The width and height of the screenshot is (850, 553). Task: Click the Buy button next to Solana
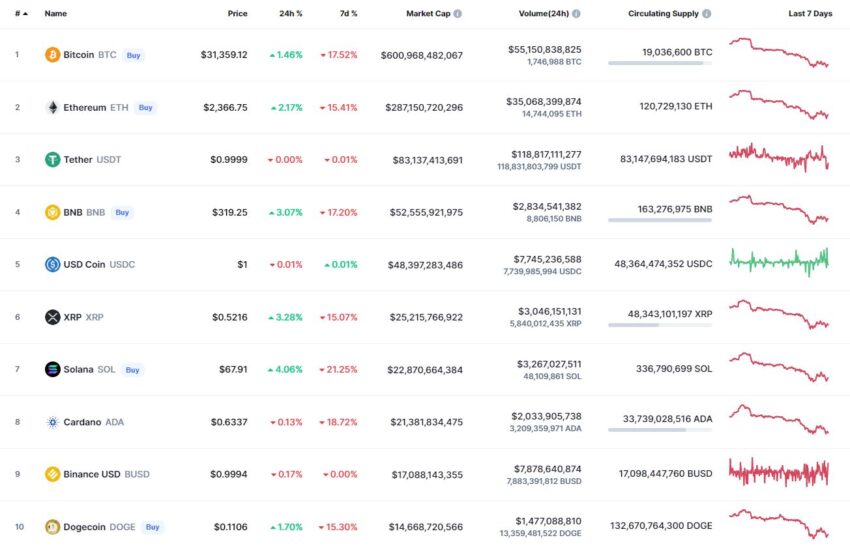pos(132,370)
